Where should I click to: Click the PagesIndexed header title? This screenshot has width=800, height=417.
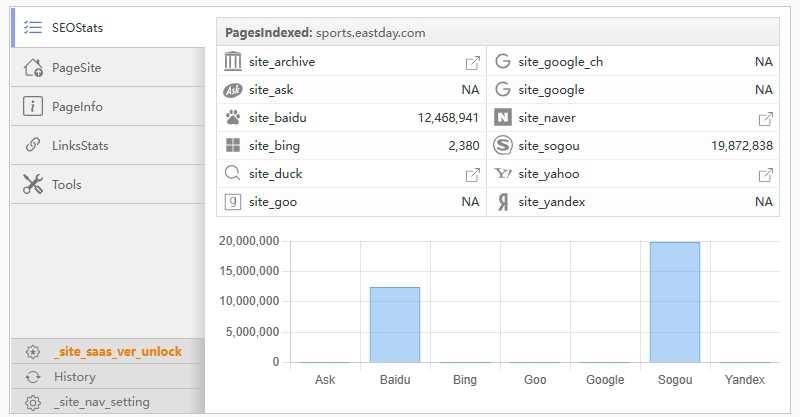coord(268,33)
